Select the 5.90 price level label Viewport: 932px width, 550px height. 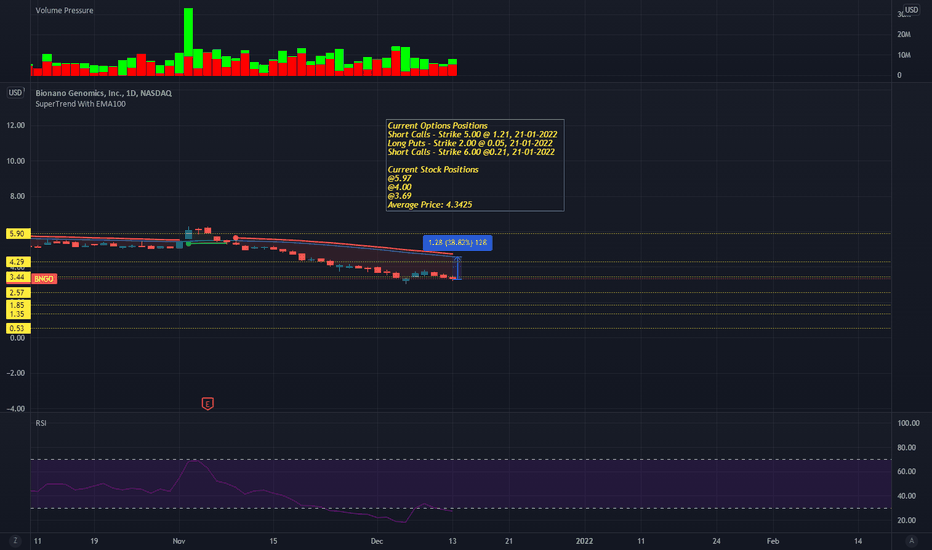coord(18,234)
